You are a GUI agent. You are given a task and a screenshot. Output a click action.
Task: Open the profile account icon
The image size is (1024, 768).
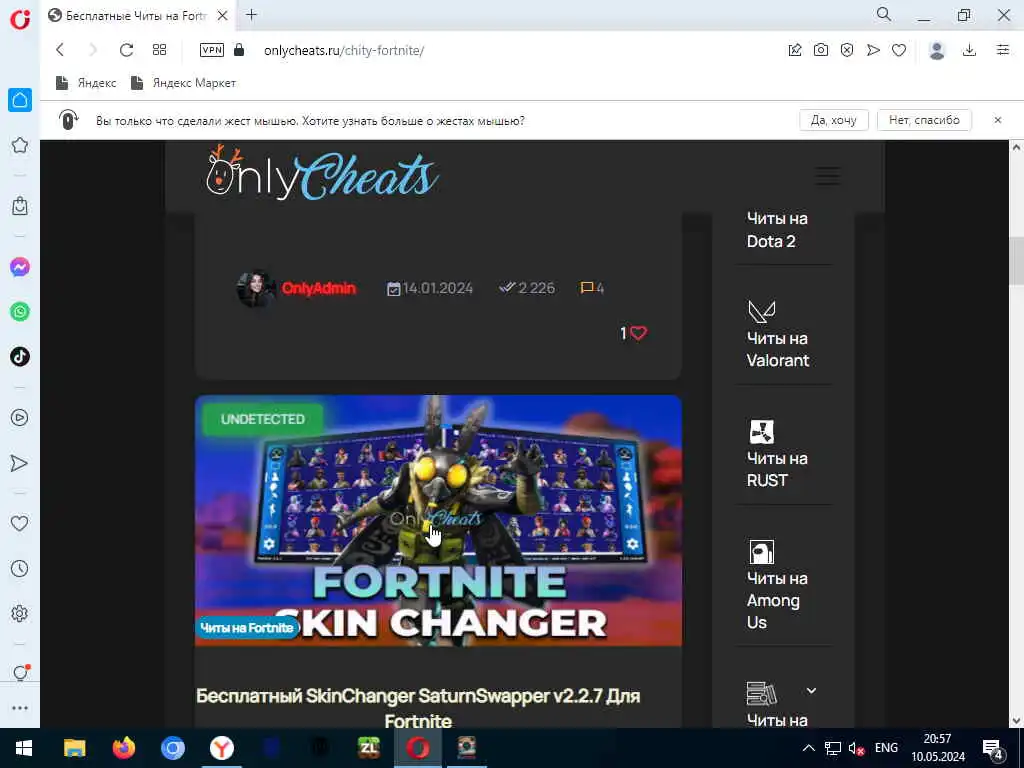[x=937, y=50]
